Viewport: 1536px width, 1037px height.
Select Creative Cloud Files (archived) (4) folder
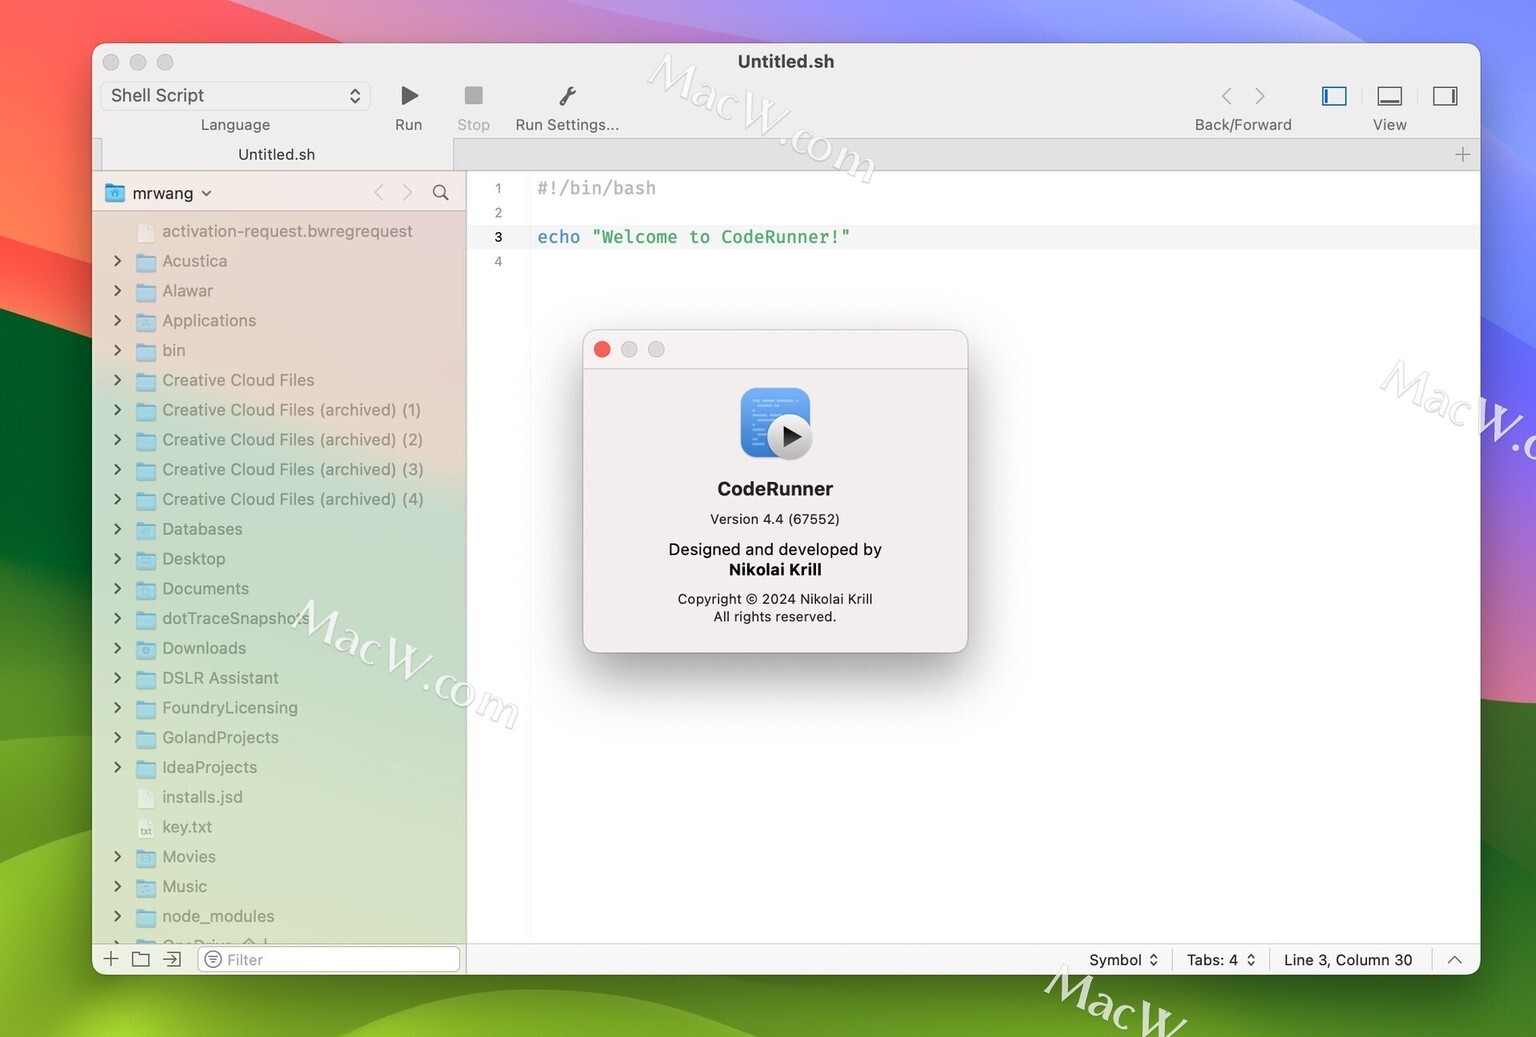click(x=292, y=499)
